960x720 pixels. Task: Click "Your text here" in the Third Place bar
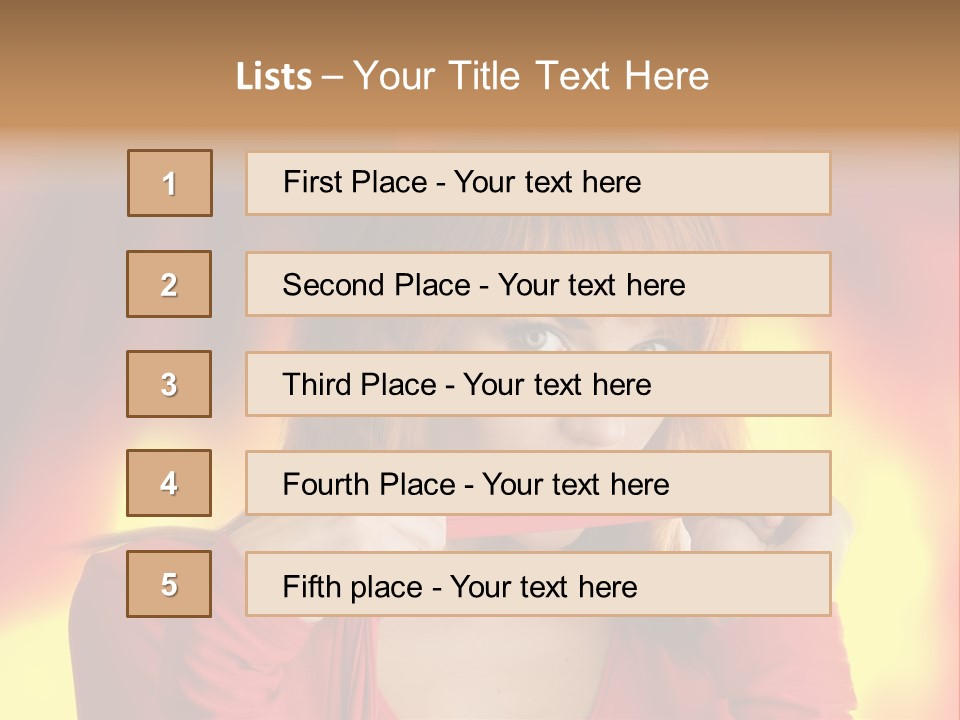coord(557,385)
